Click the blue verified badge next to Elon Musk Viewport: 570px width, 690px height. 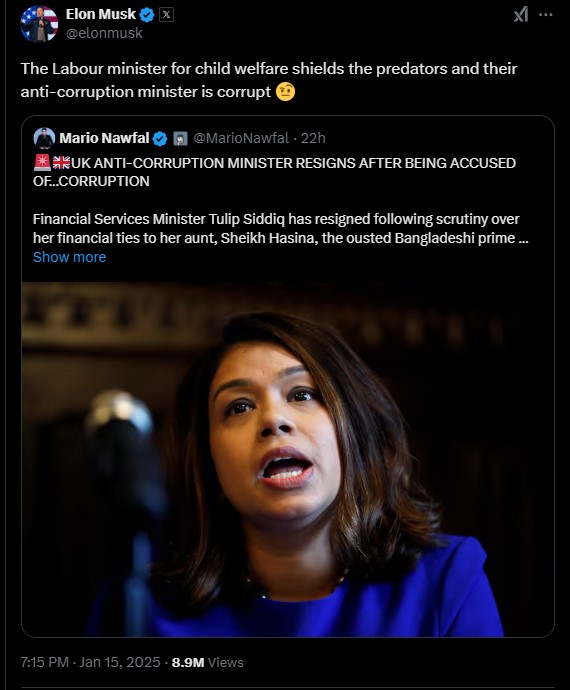point(147,15)
